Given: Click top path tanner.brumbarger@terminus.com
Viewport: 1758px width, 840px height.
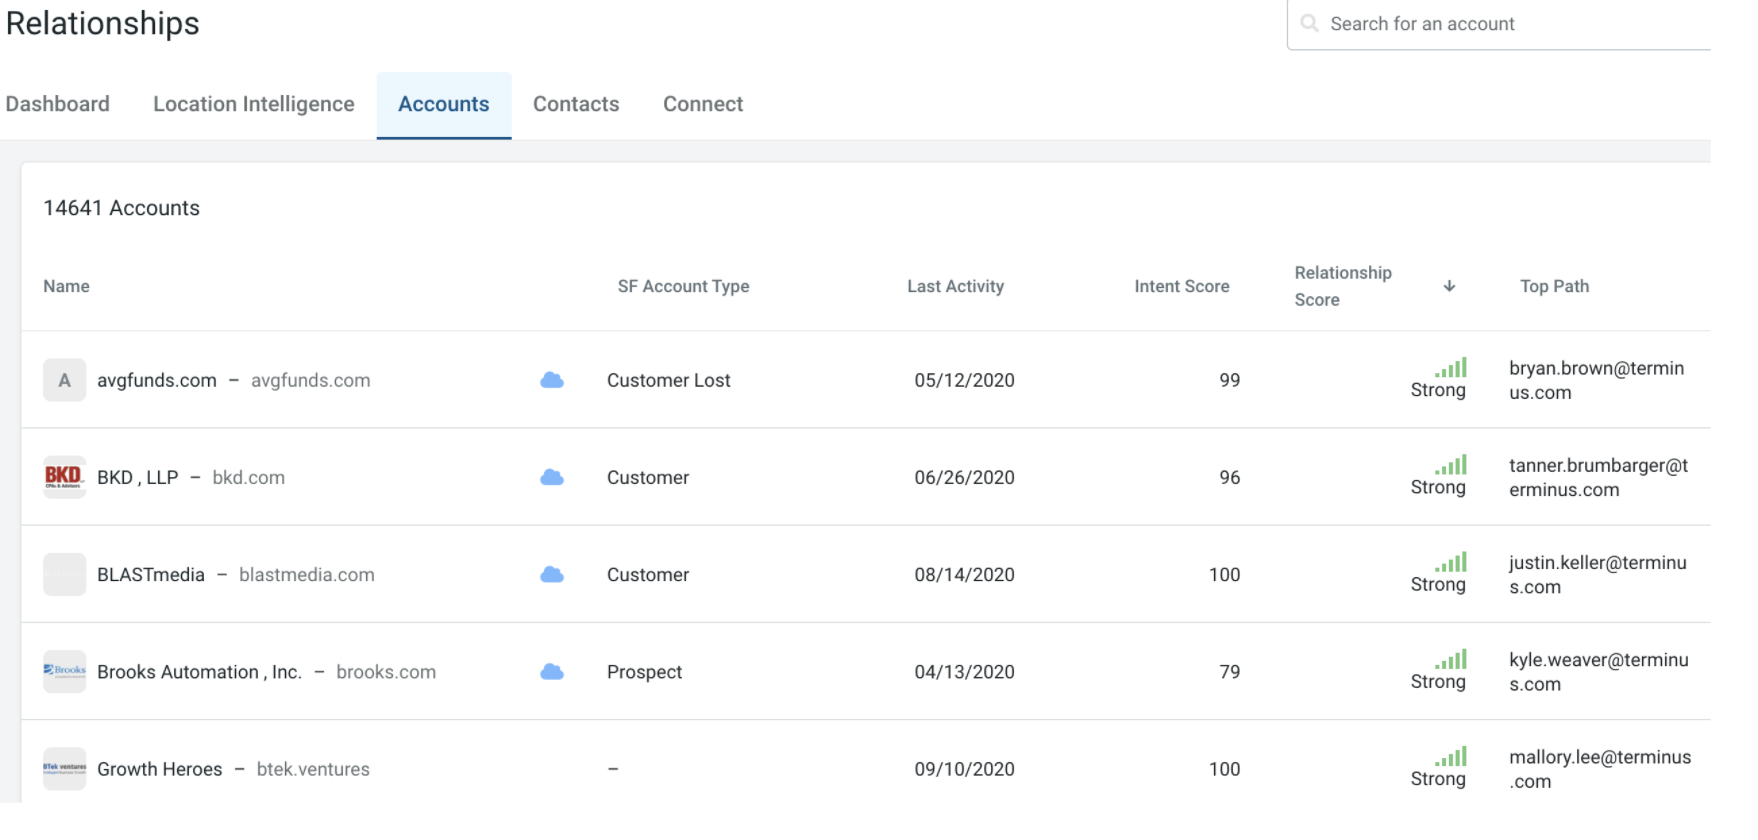Looking at the screenshot, I should point(1599,477).
